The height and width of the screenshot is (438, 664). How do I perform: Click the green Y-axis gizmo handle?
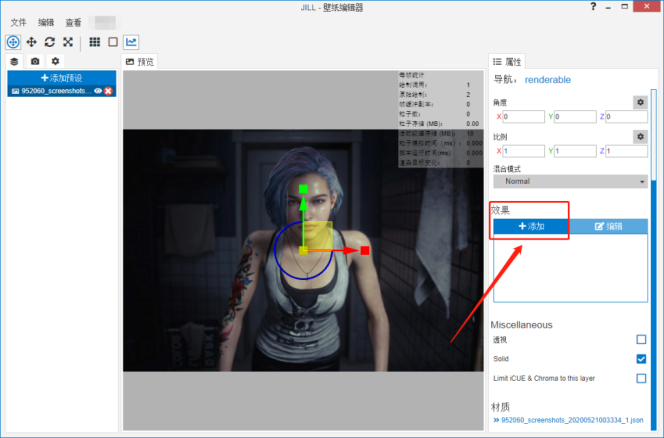pyautogui.click(x=303, y=189)
